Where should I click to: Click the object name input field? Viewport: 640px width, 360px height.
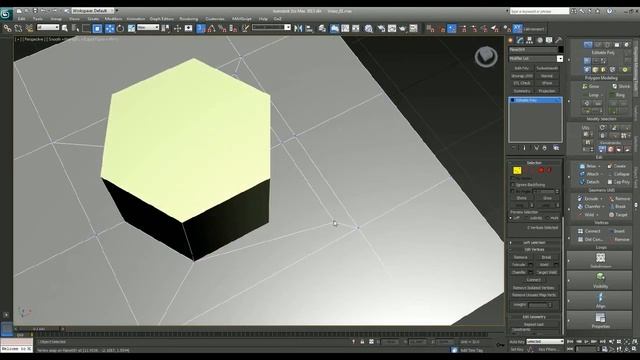tap(532, 49)
